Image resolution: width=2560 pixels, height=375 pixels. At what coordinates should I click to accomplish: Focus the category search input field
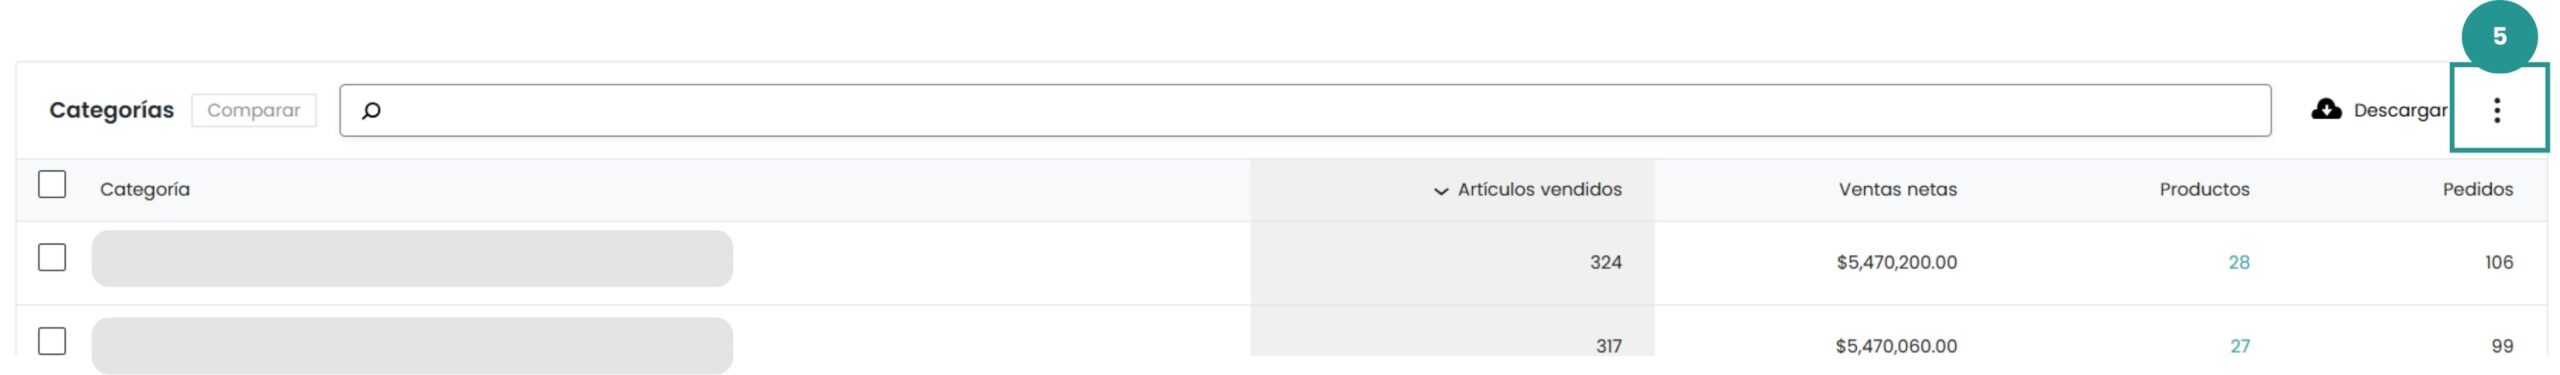[x=1305, y=110]
